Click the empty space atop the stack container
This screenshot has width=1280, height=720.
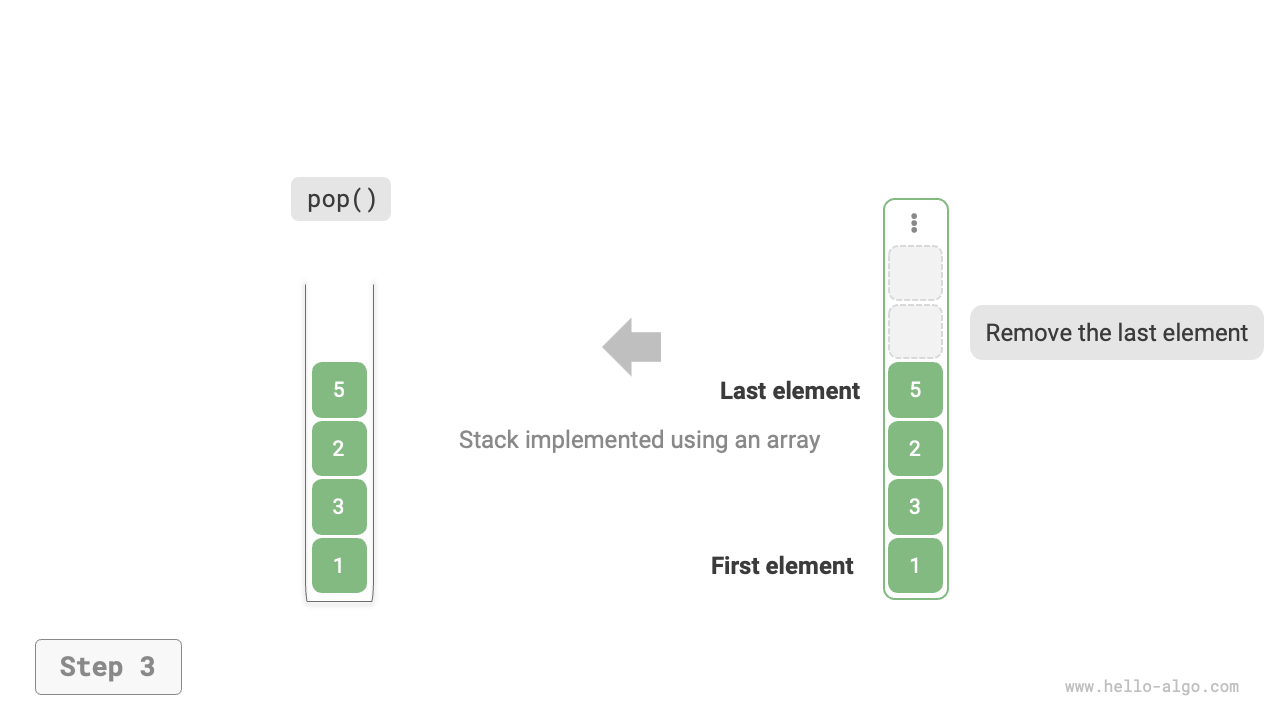pyautogui.click(x=339, y=320)
